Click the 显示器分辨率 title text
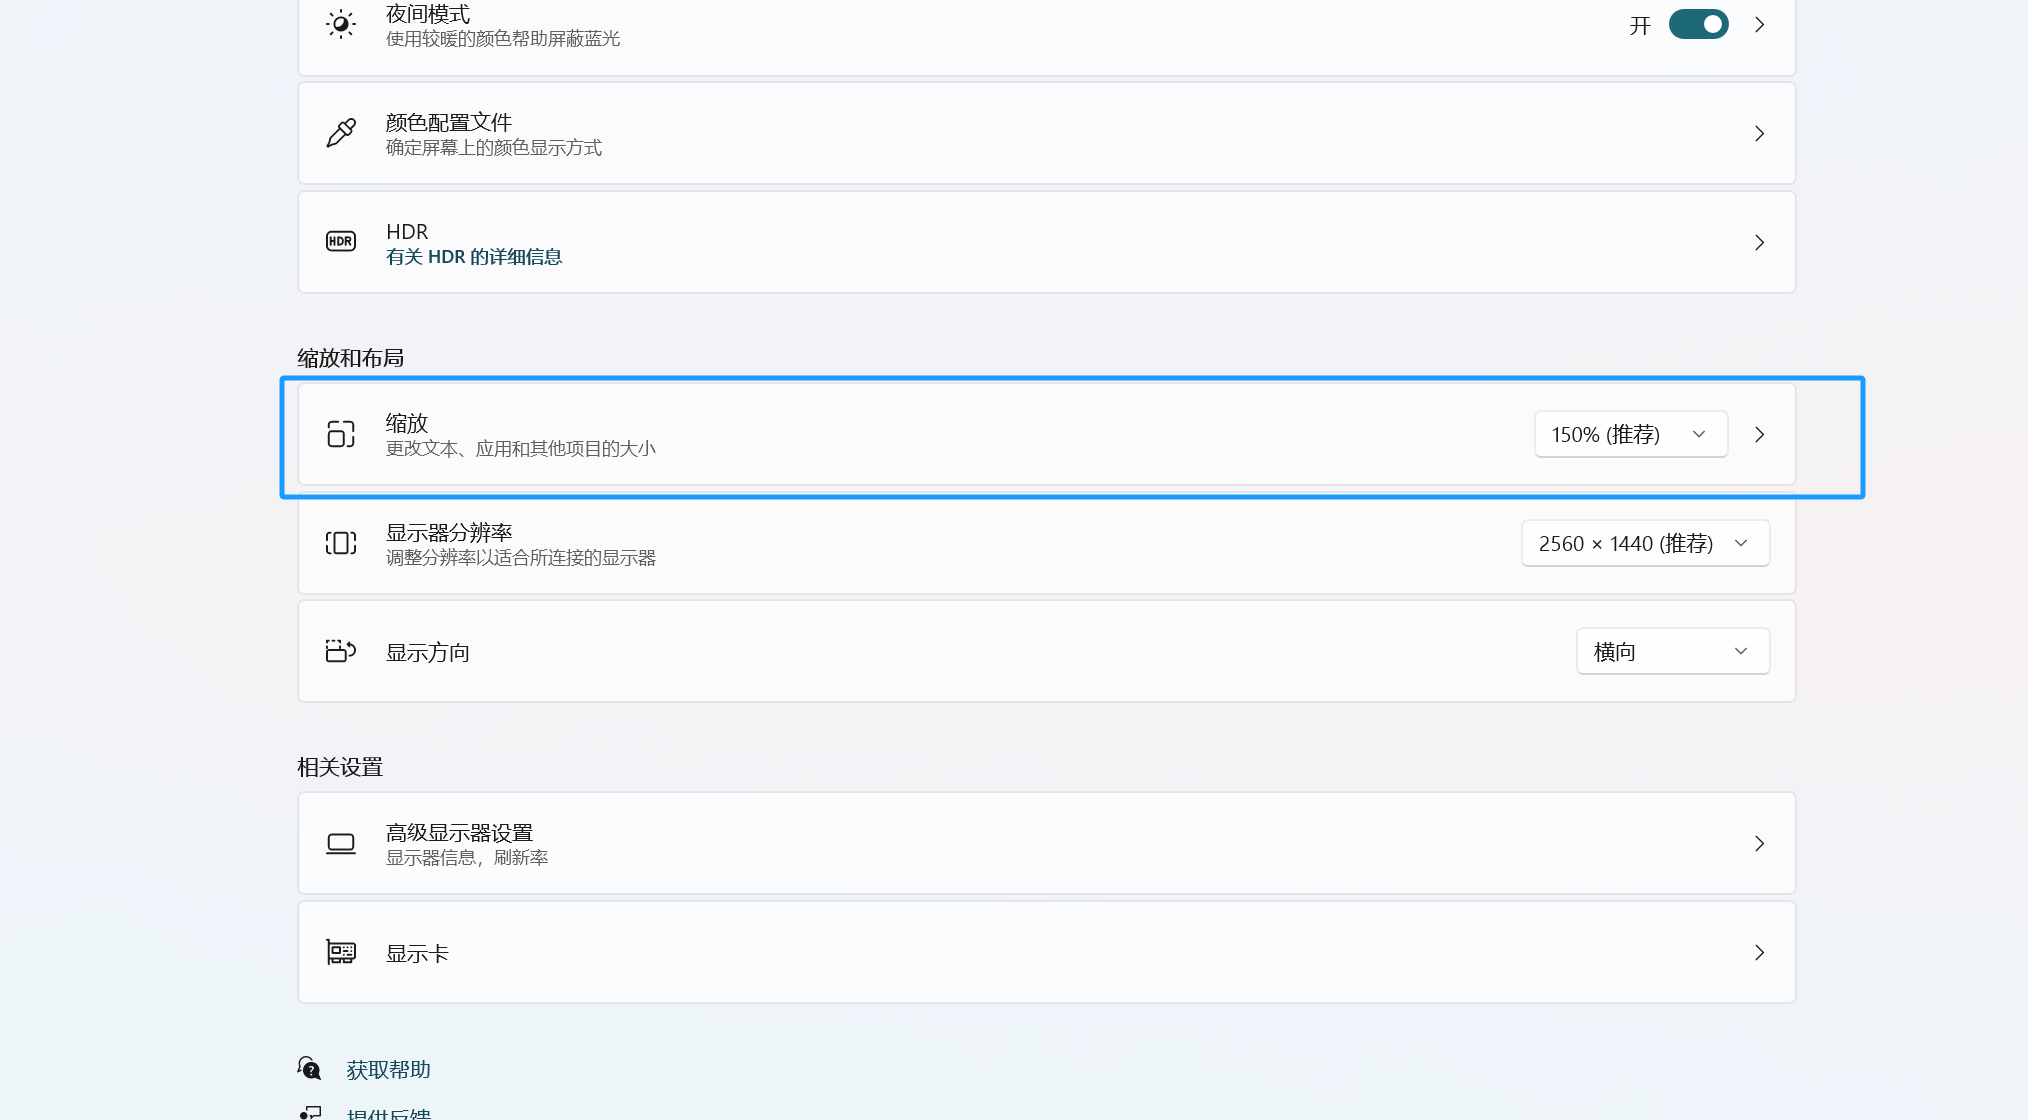The width and height of the screenshot is (2028, 1120). pos(449,532)
